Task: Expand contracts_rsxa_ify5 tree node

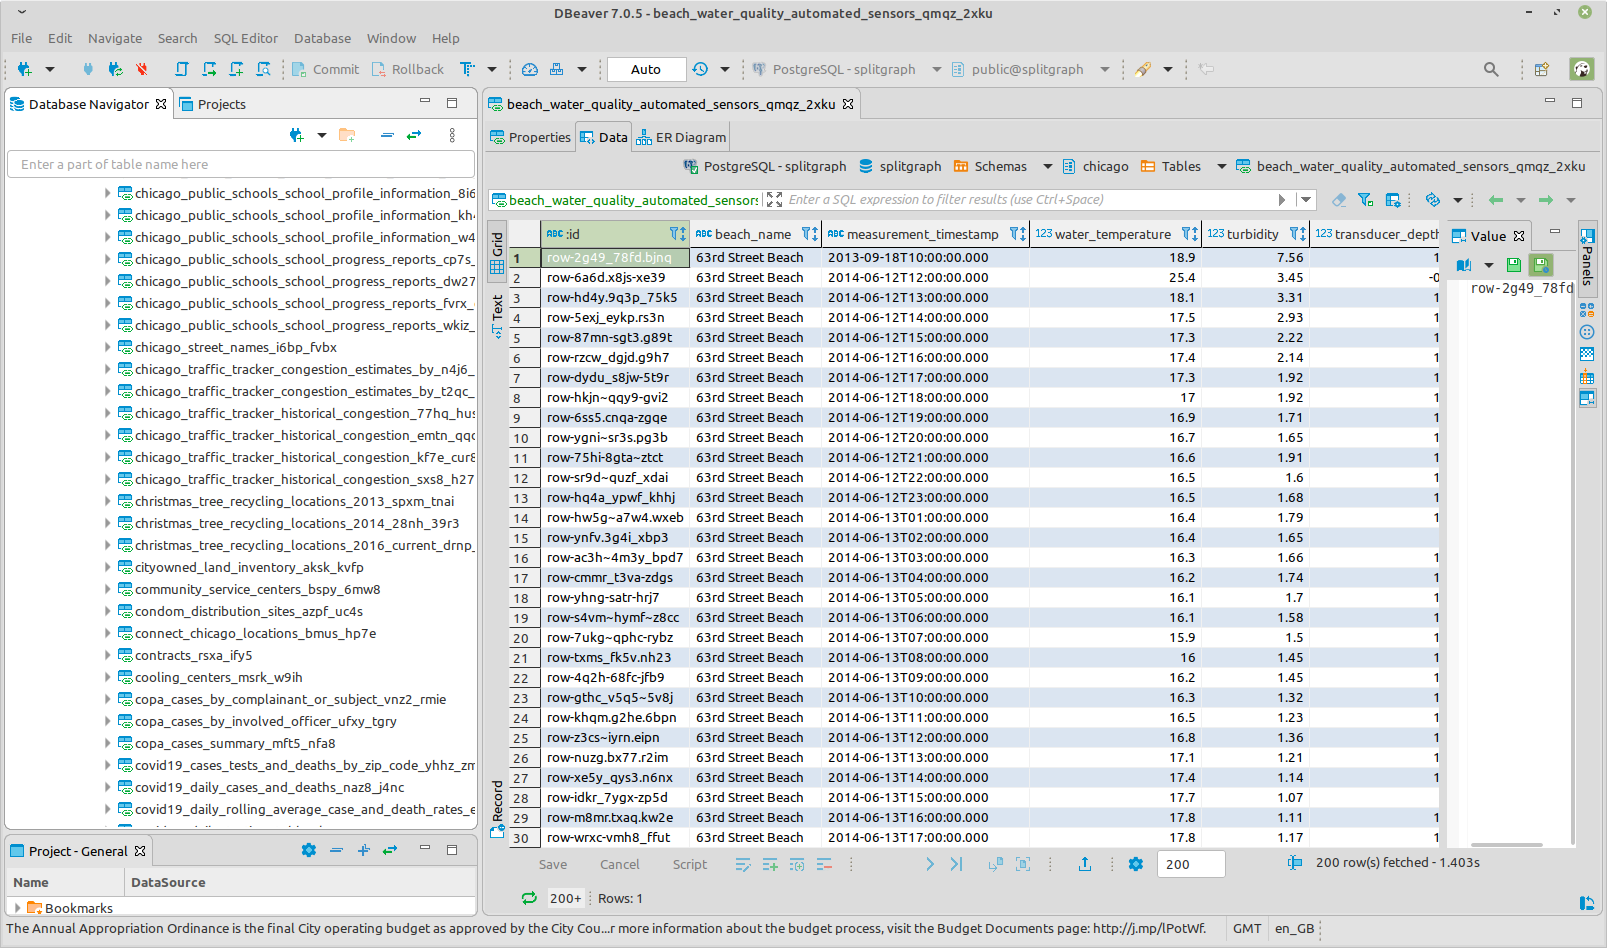Action: click(108, 655)
